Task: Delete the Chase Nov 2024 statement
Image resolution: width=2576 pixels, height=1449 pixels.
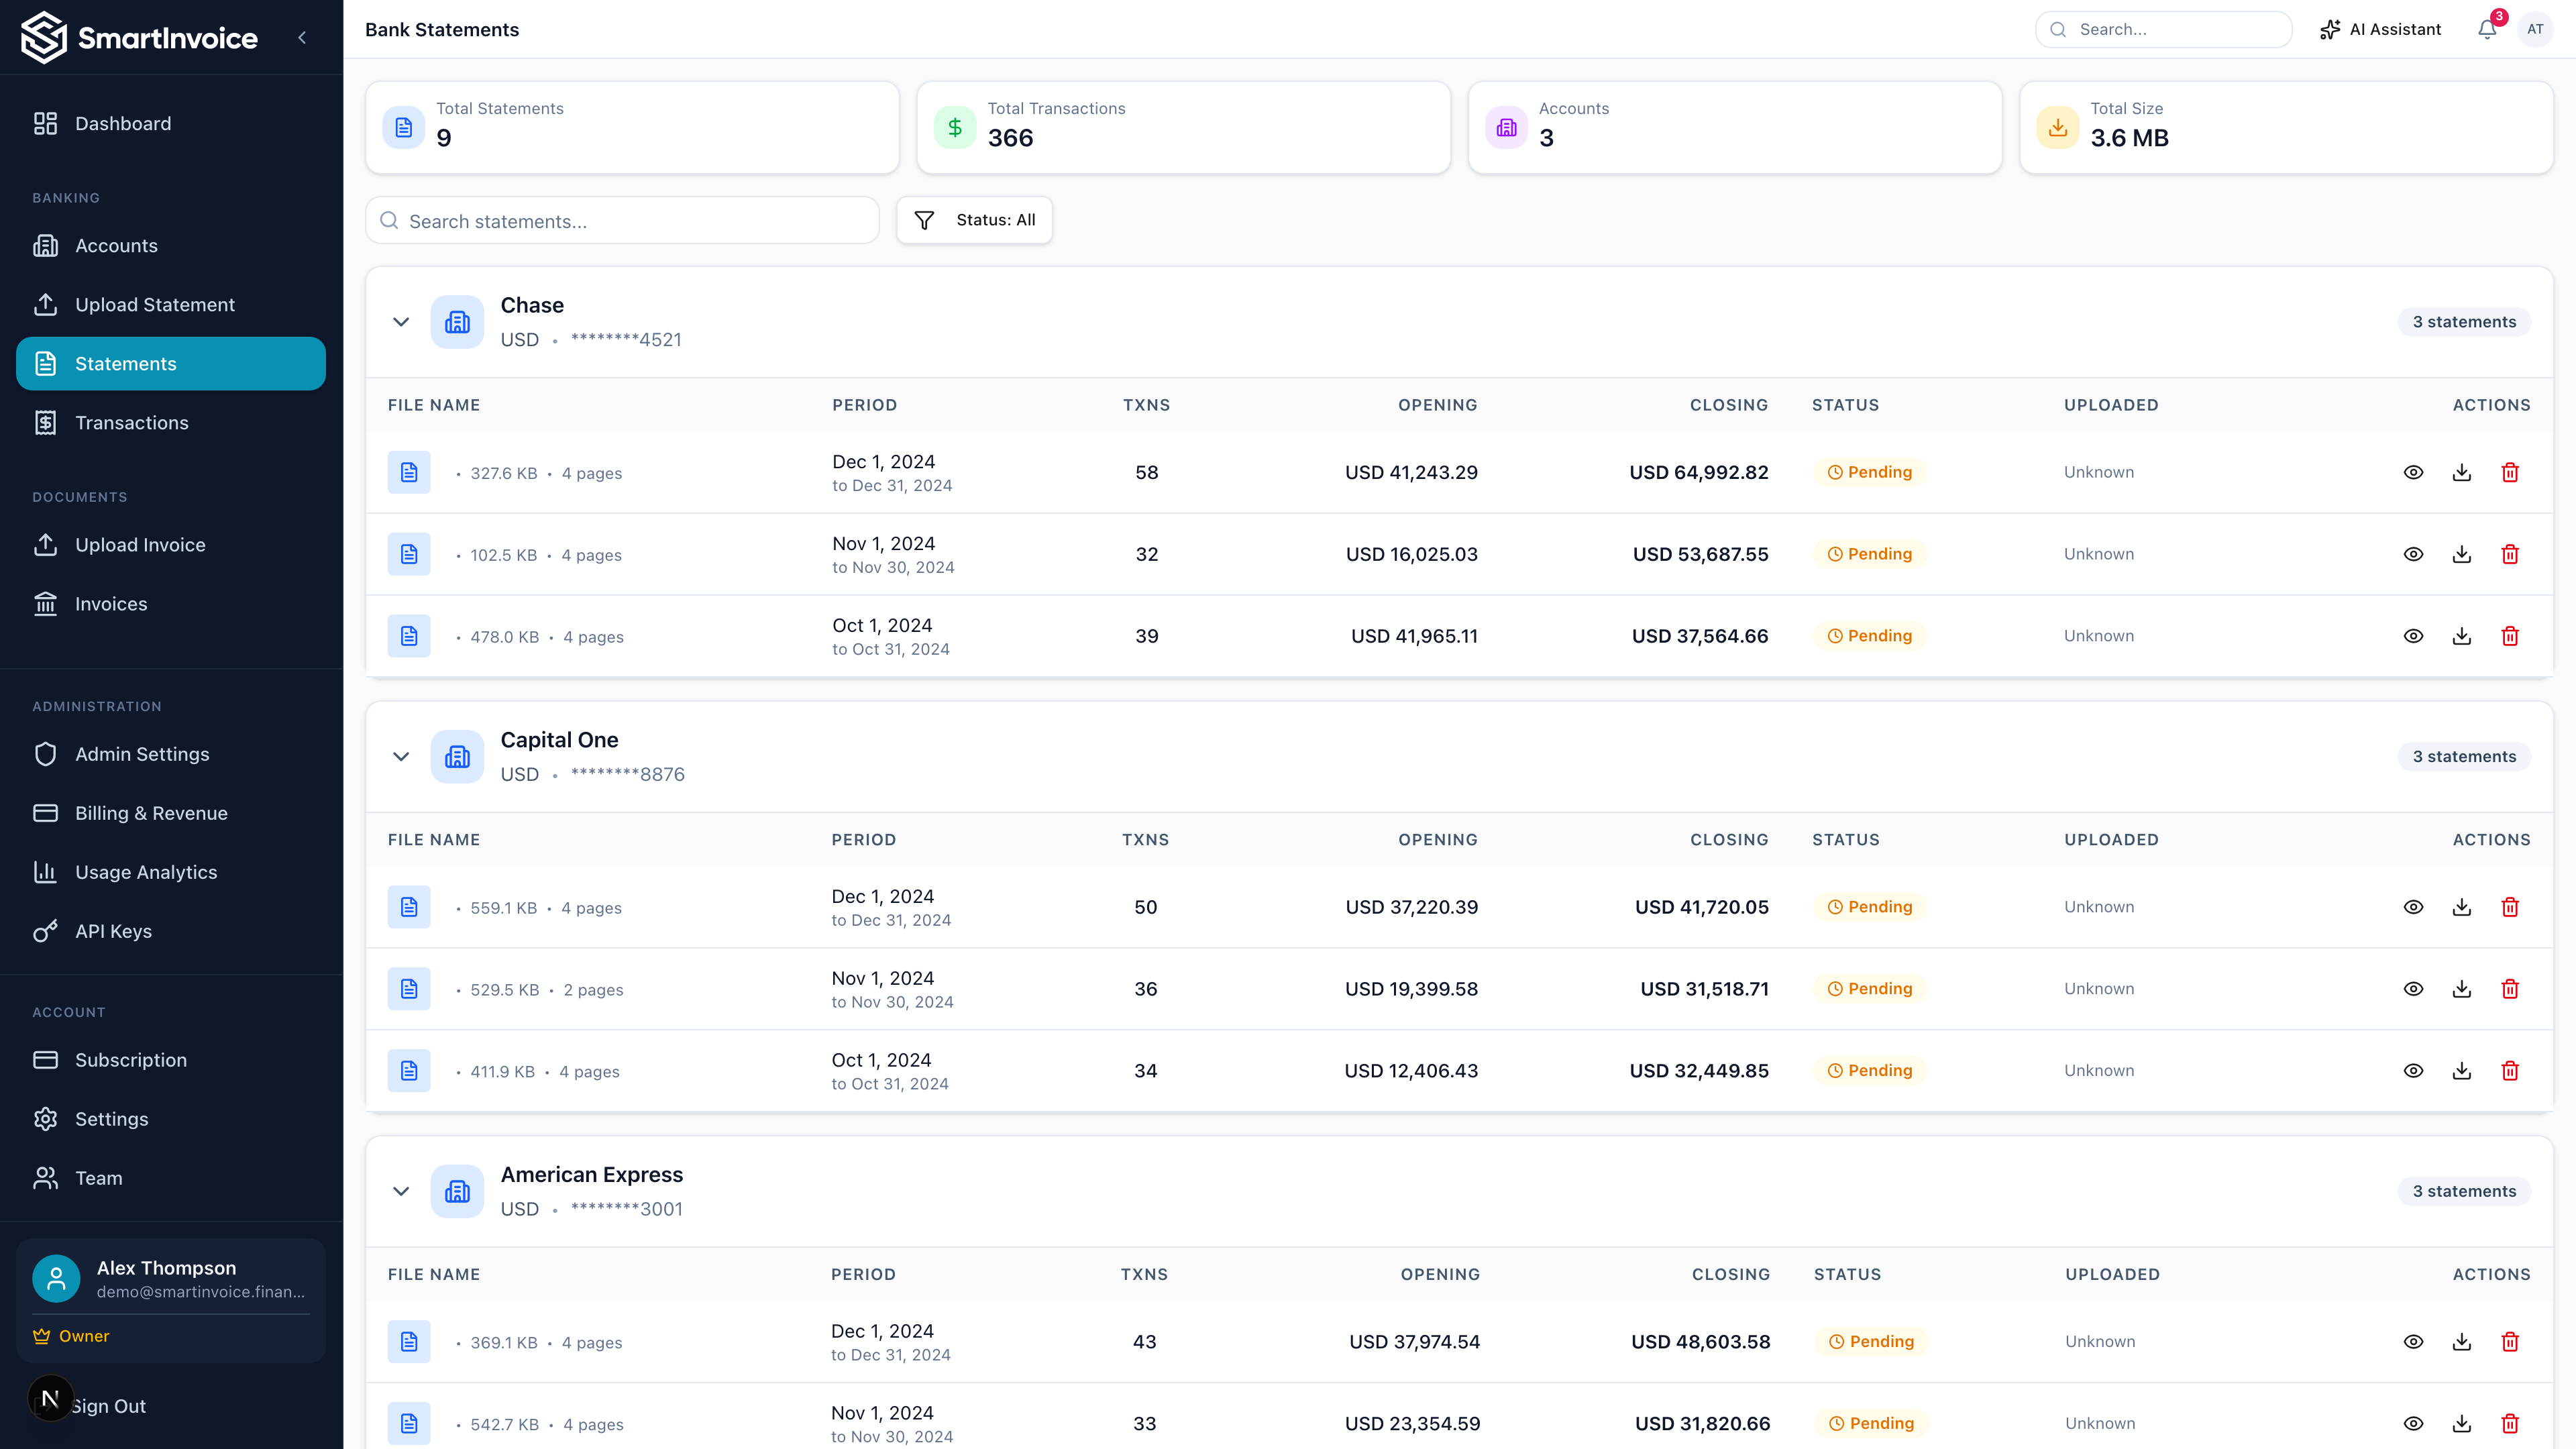Action: 2510,554
